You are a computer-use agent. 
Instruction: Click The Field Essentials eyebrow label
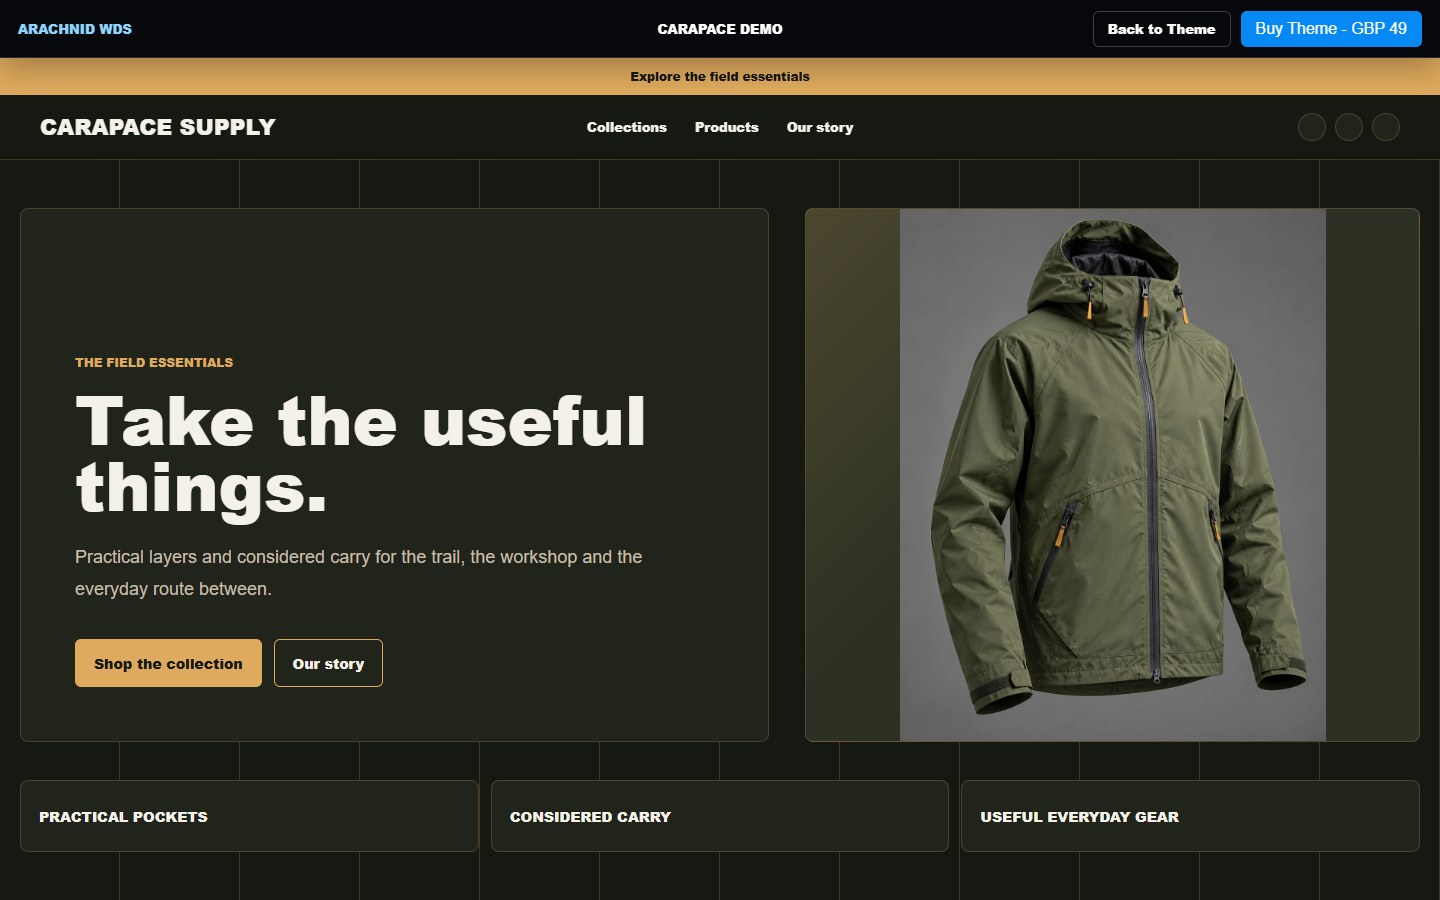[x=154, y=362]
